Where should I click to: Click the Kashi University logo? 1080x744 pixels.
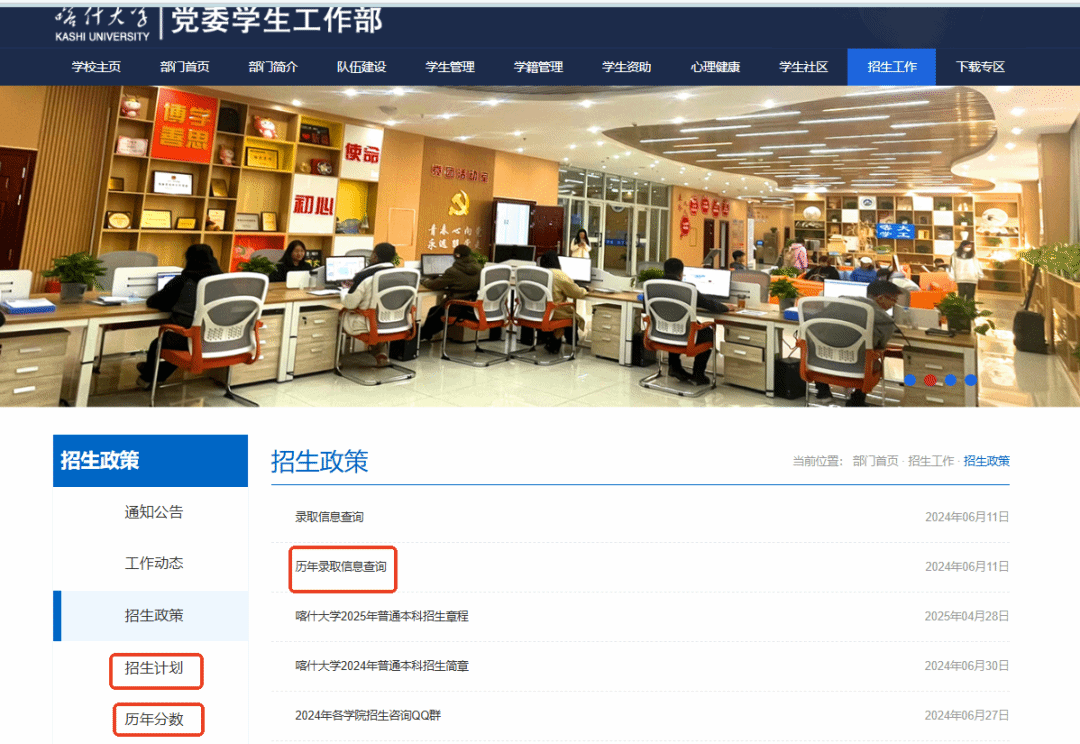pos(102,22)
